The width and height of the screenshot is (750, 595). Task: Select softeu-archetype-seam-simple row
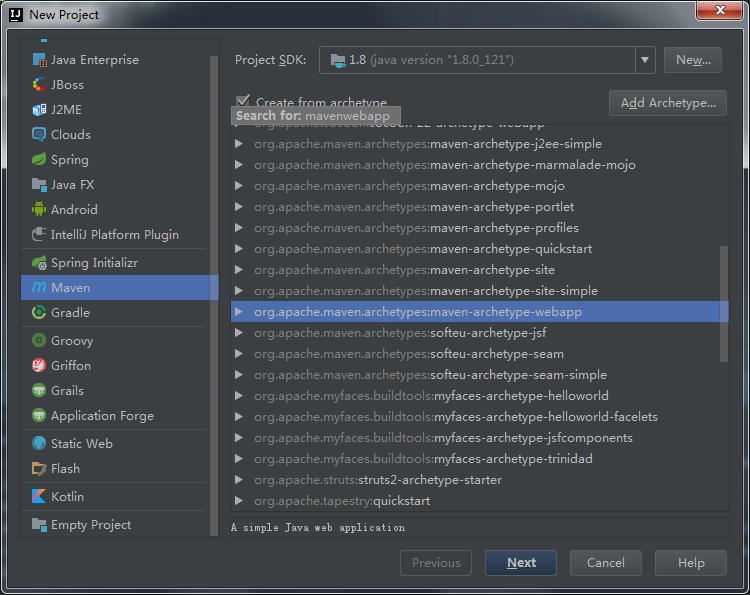point(480,375)
